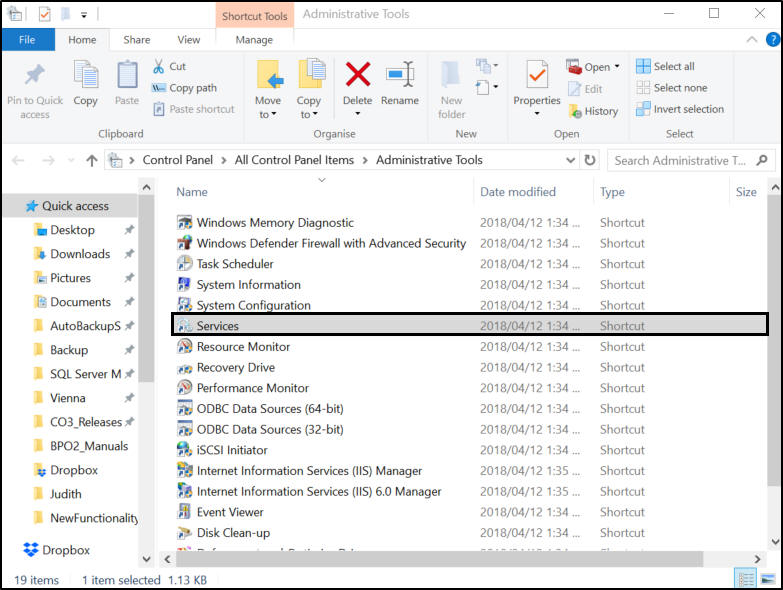Screen dimensions: 783x590
Task: Click Paste shortcut option
Action: click(194, 109)
